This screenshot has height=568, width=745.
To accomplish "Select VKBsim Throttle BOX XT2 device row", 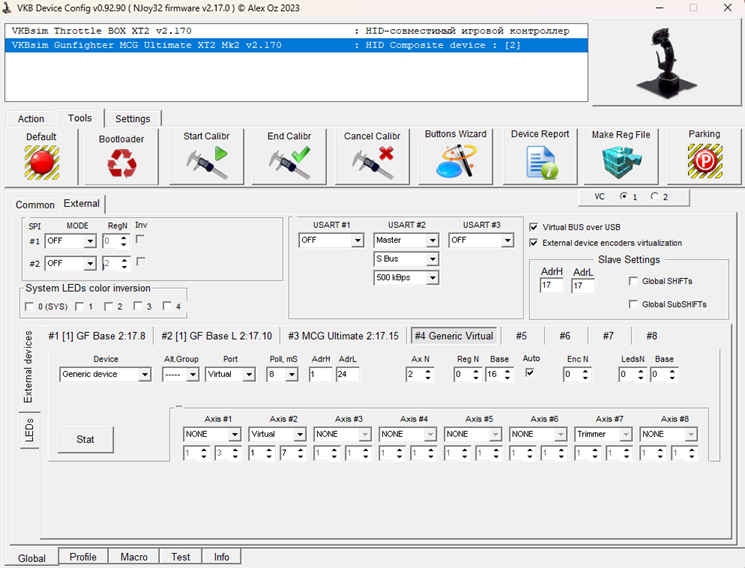I will click(296, 31).
